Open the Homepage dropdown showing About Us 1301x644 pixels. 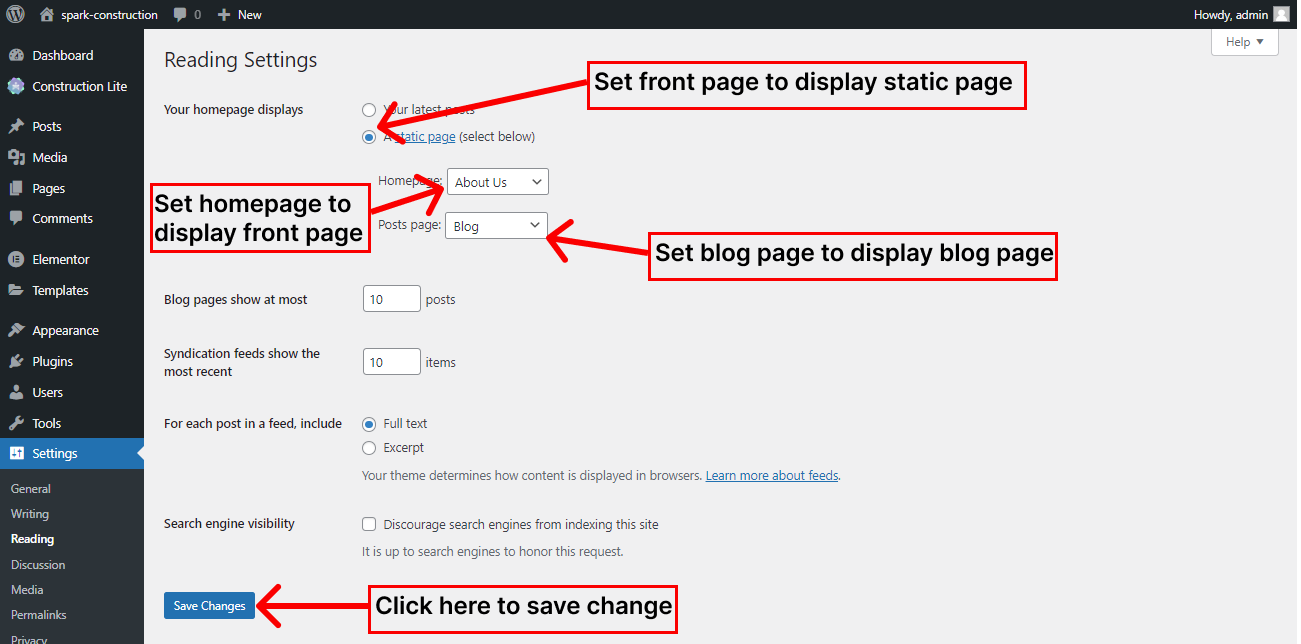[497, 182]
